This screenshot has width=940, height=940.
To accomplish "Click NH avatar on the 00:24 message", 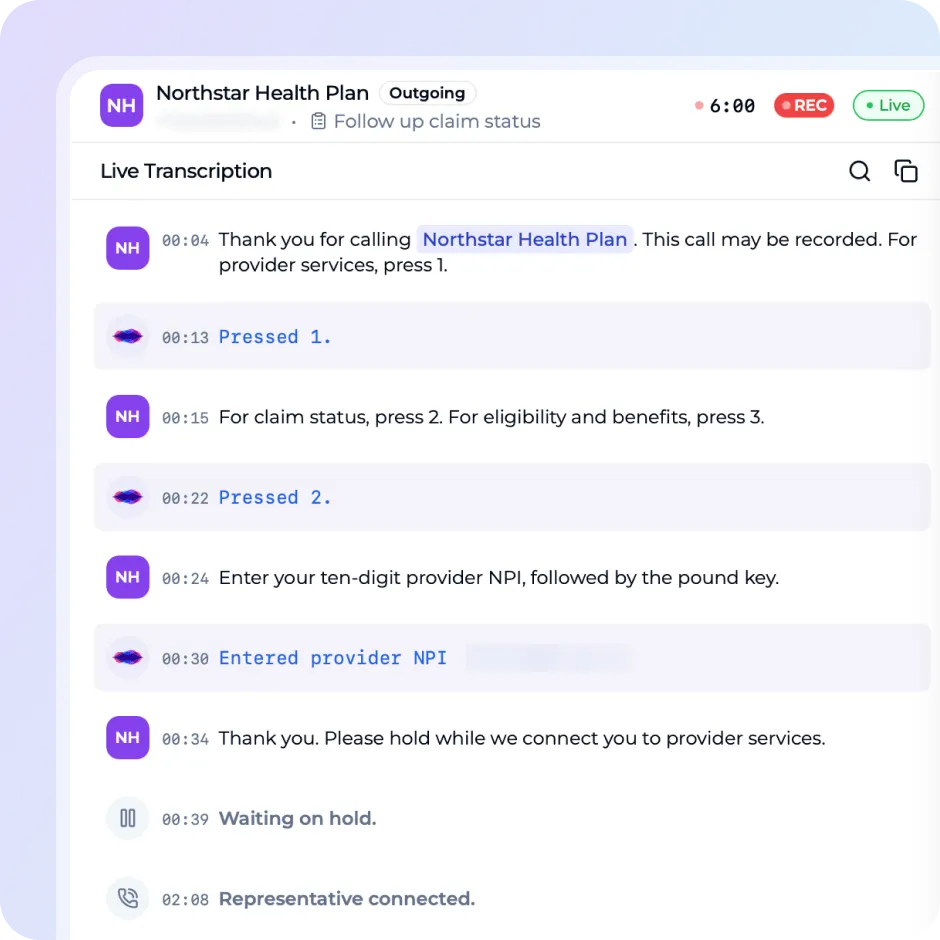I will [128, 577].
